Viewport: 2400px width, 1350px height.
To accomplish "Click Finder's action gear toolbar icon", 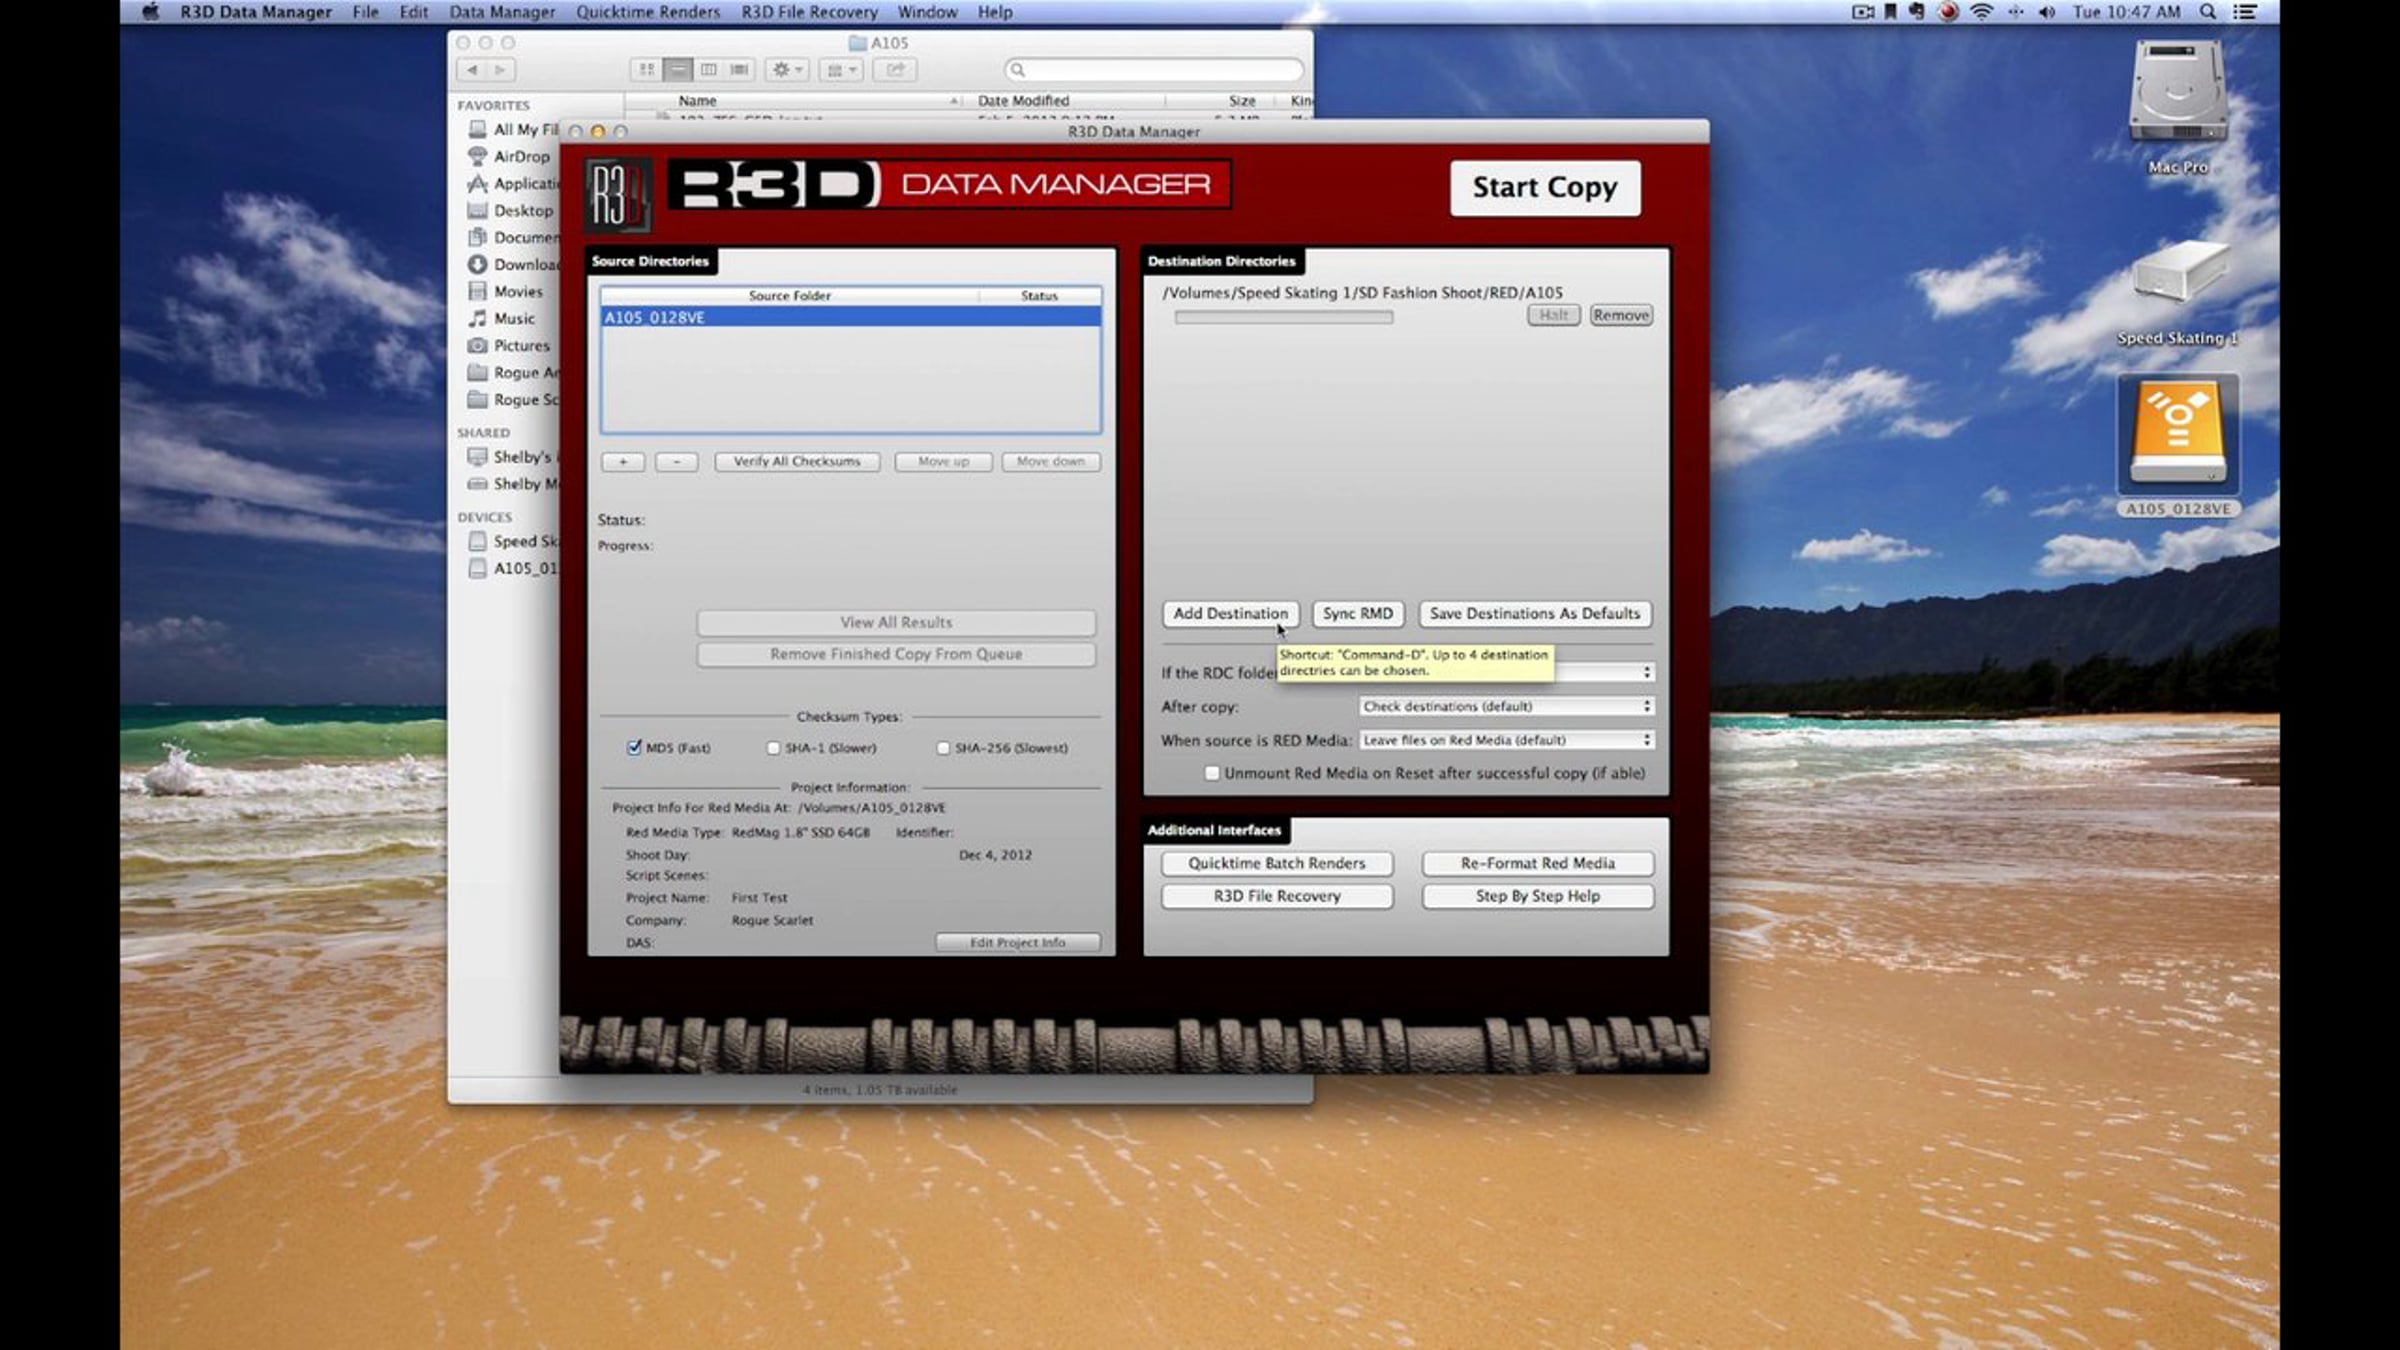I will pos(786,70).
